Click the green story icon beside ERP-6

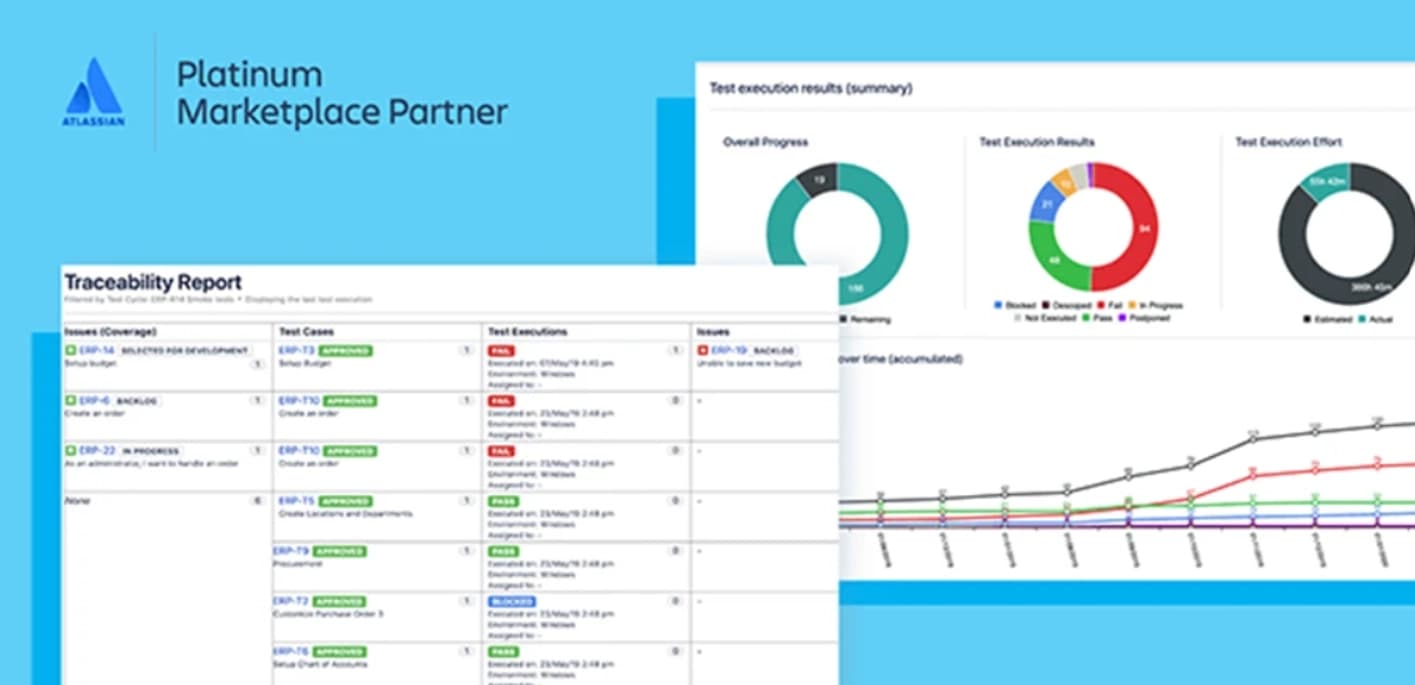(70, 401)
